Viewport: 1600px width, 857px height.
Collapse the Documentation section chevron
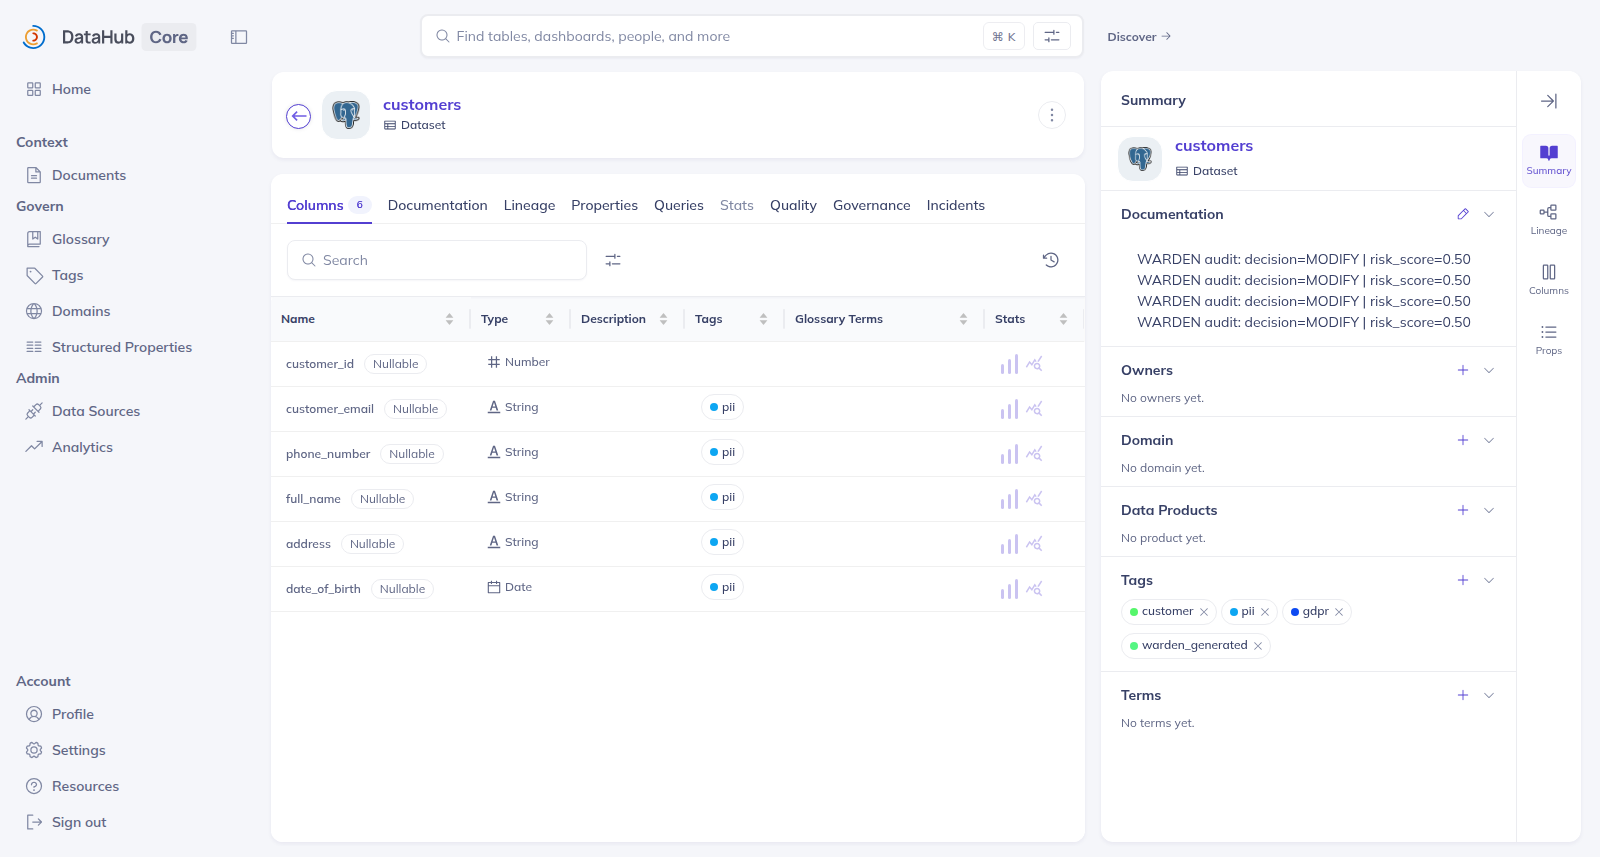(x=1489, y=214)
